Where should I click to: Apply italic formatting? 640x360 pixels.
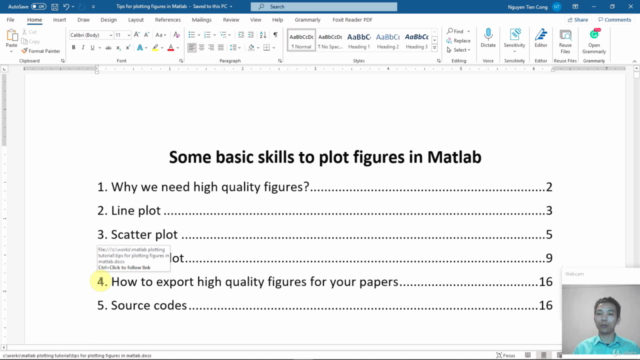(x=83, y=48)
